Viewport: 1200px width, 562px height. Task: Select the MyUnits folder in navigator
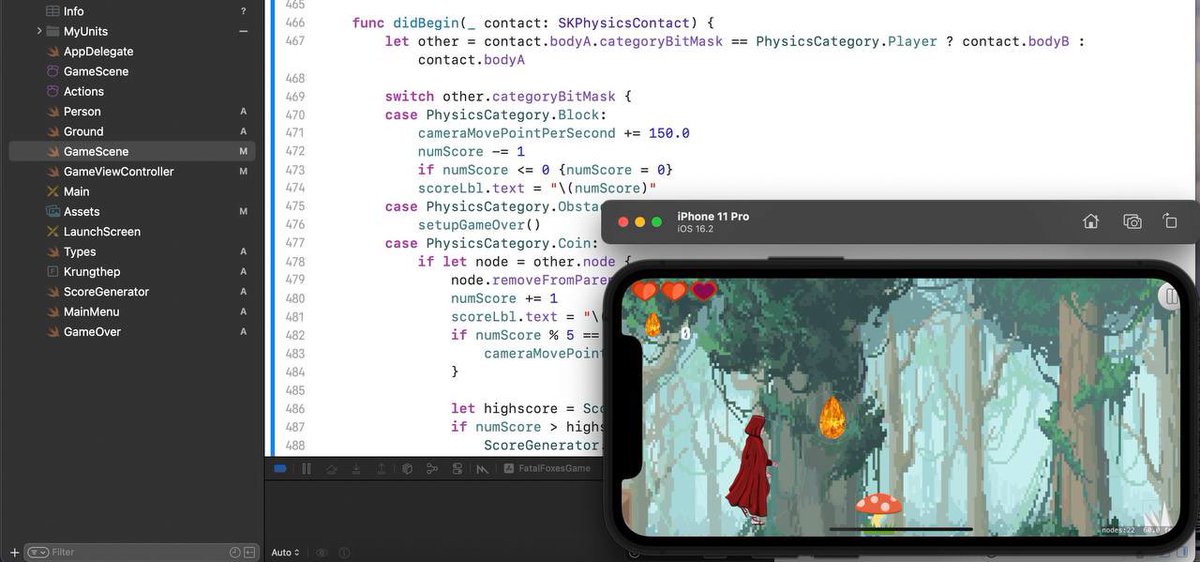(86, 31)
